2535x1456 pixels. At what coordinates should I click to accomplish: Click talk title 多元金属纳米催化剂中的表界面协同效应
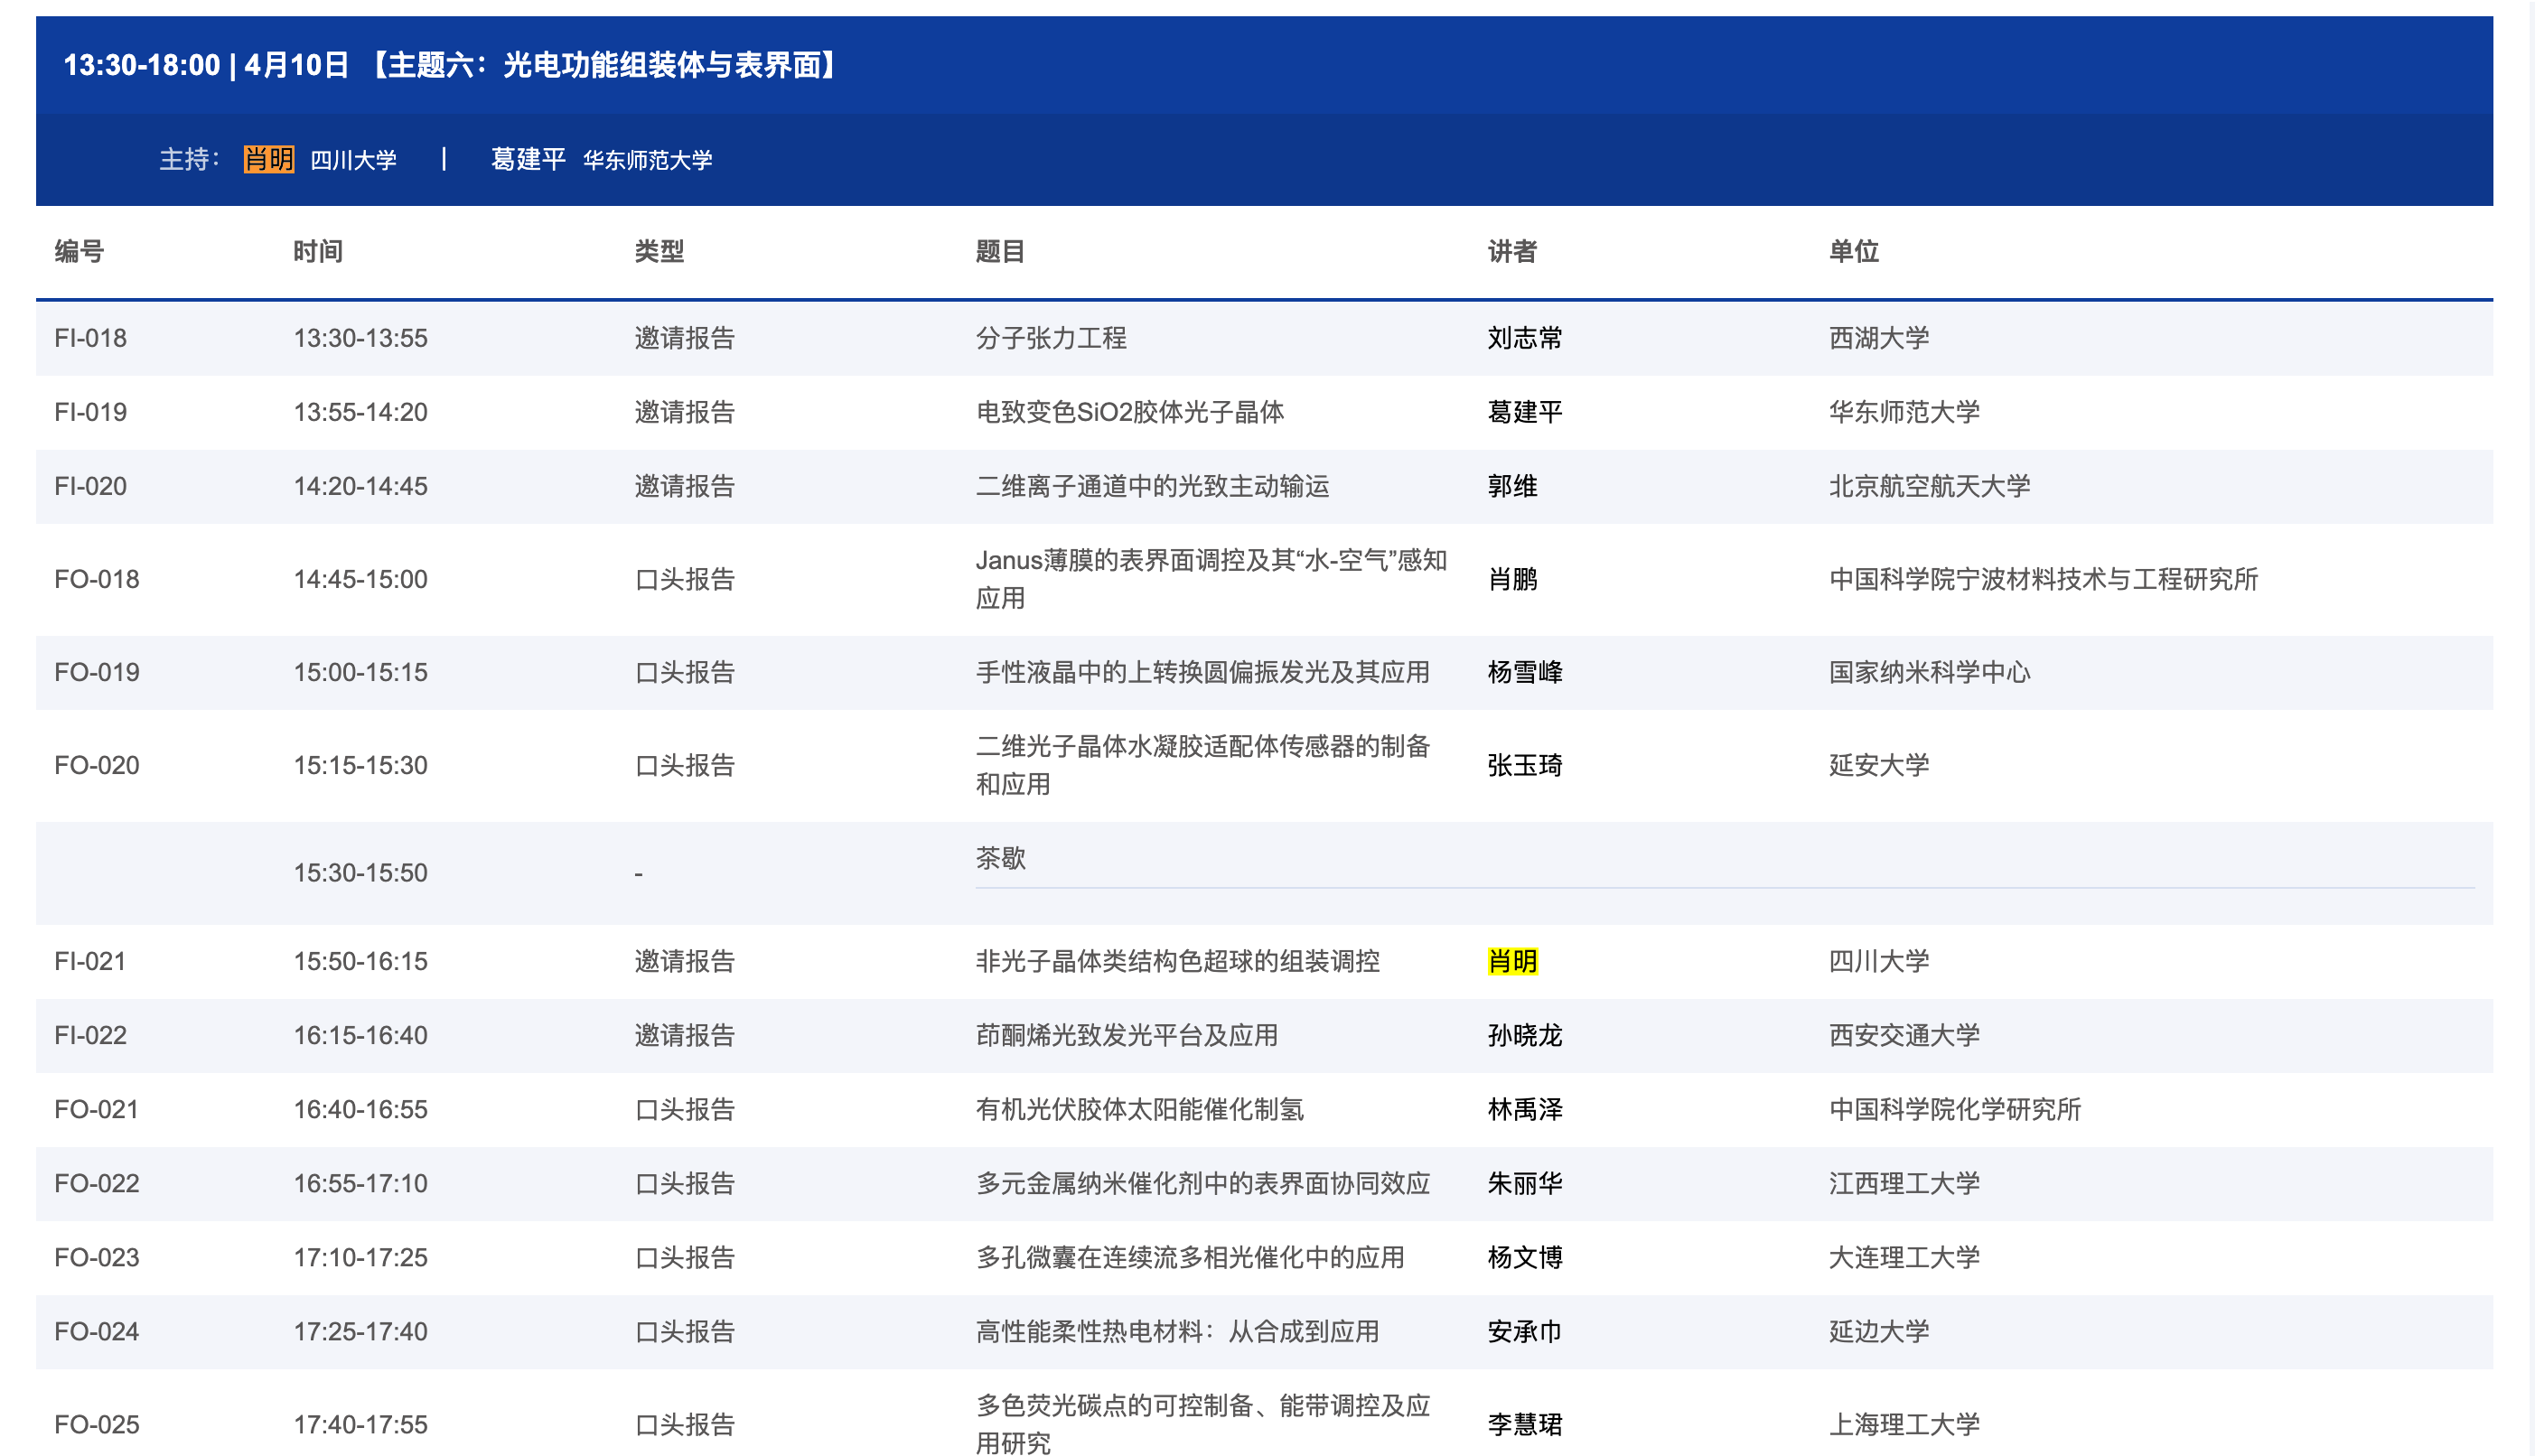1203,1183
